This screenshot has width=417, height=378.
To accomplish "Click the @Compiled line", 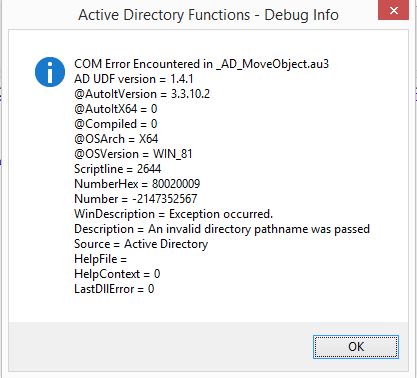I will (116, 124).
